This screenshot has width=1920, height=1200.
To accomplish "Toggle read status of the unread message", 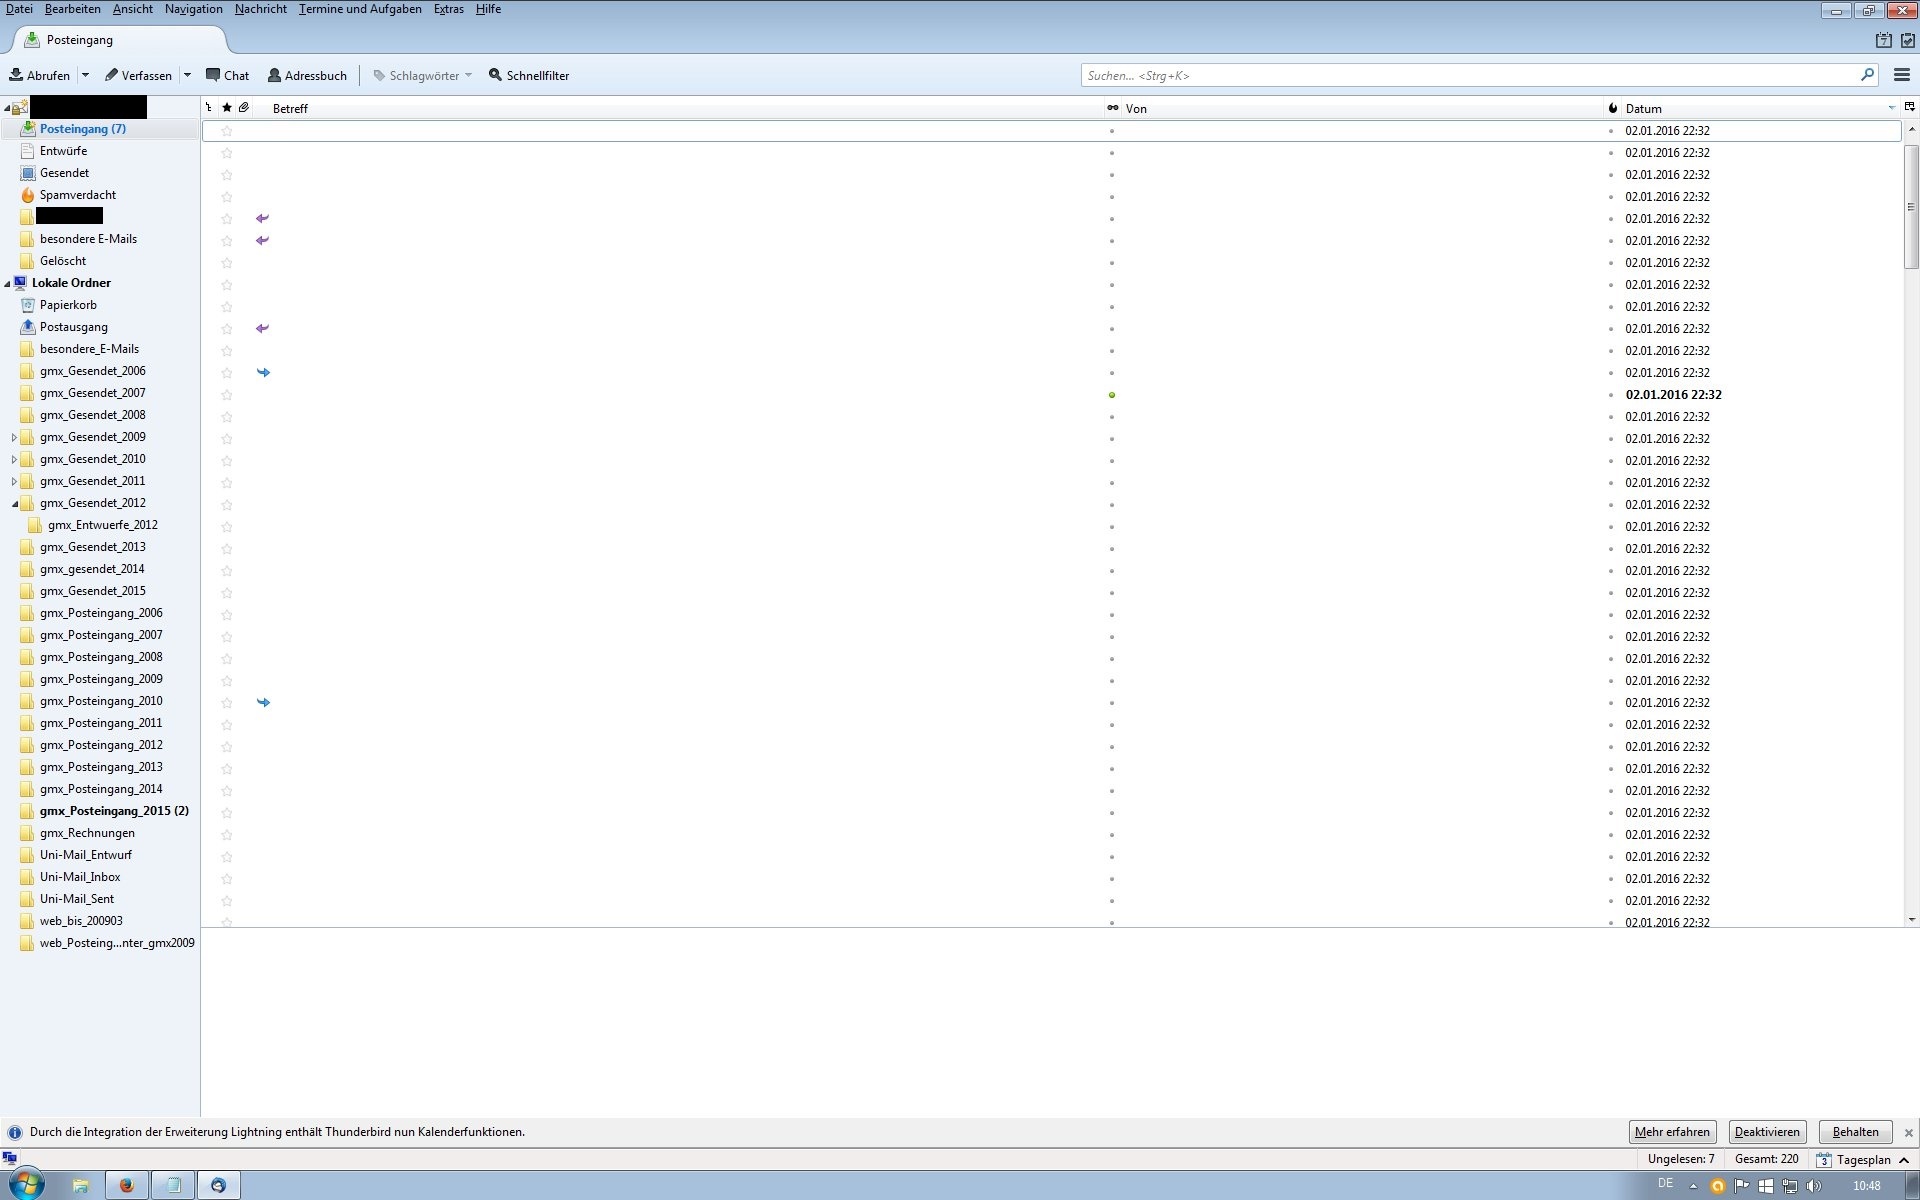I will (1111, 395).
